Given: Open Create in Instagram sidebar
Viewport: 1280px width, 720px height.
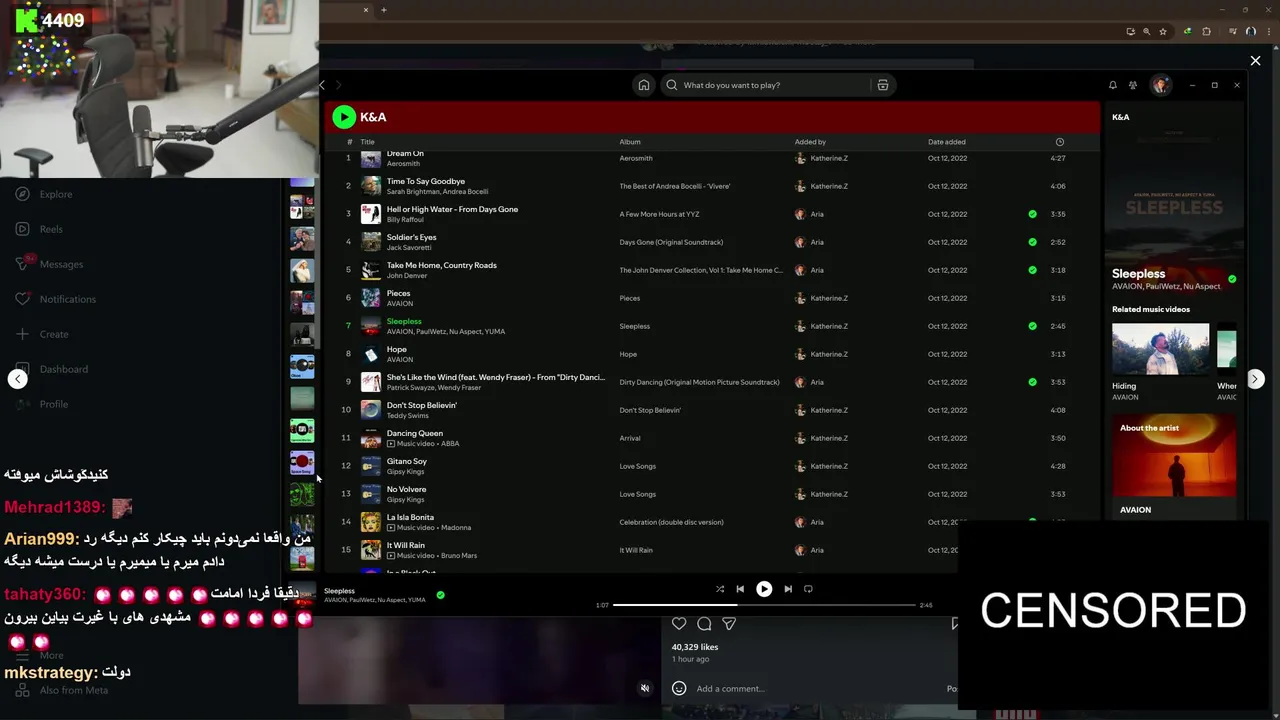Looking at the screenshot, I should click(42, 334).
